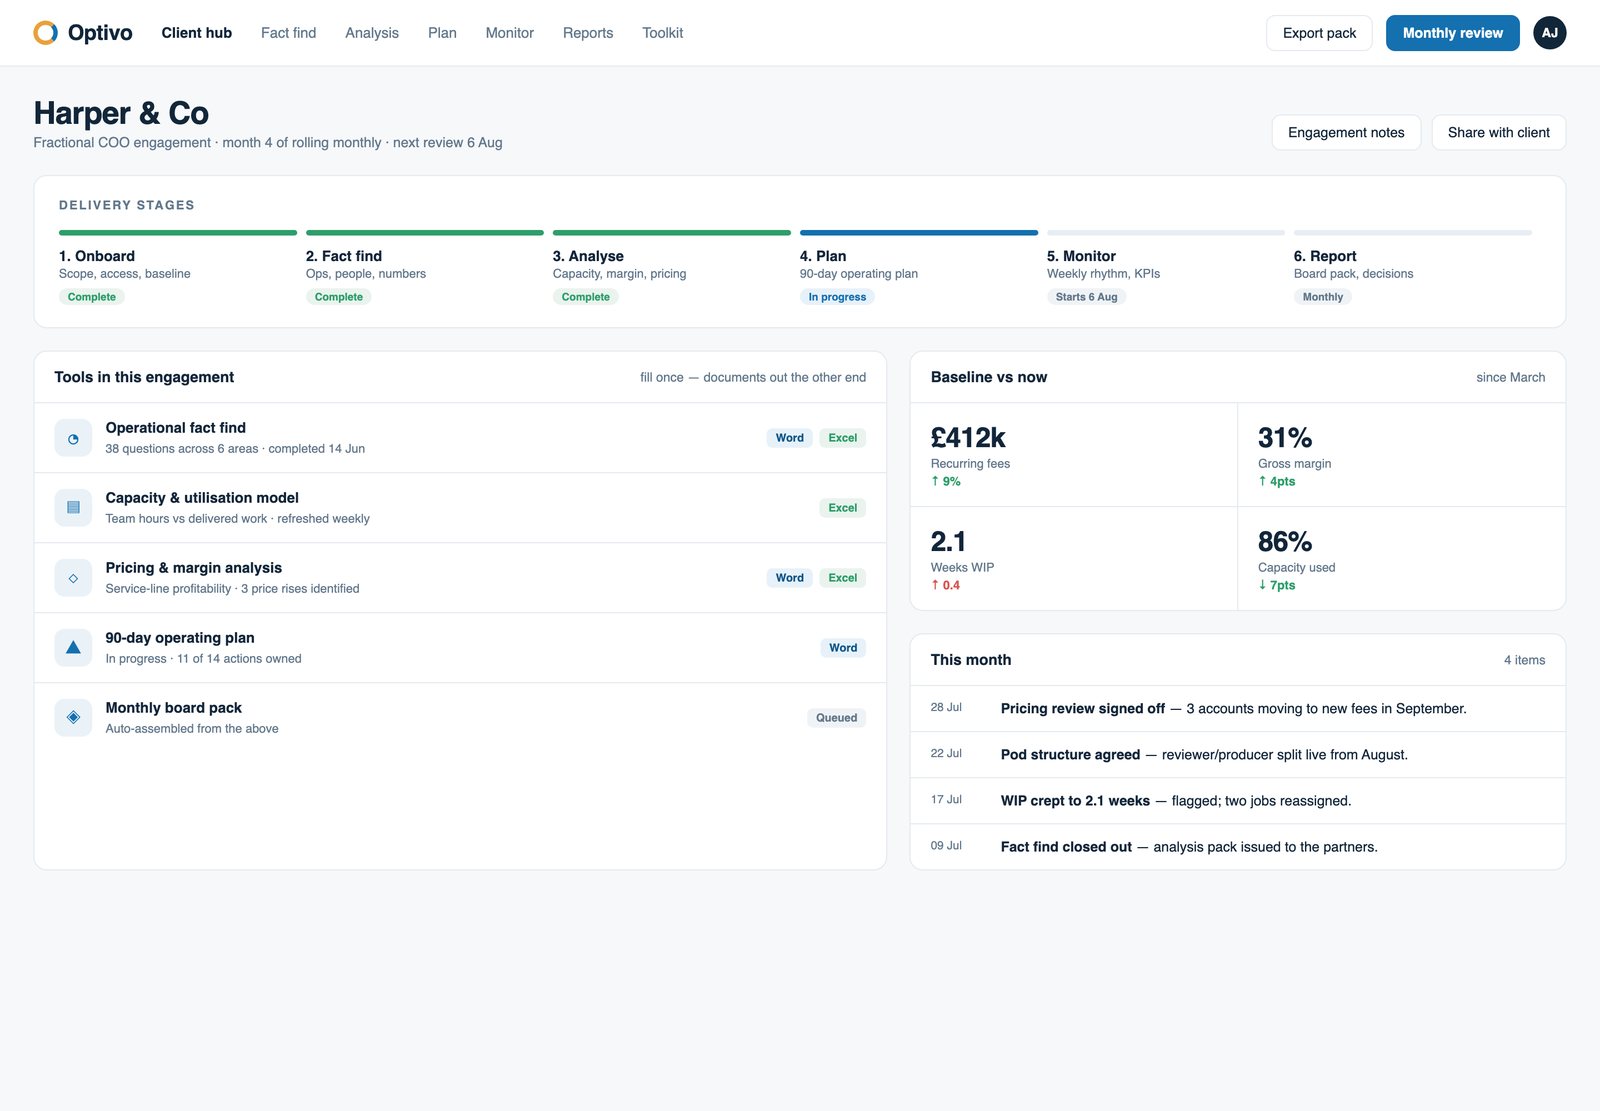The width and height of the screenshot is (1600, 1111).
Task: Select the 1. Onboard progress bar
Action: [178, 233]
